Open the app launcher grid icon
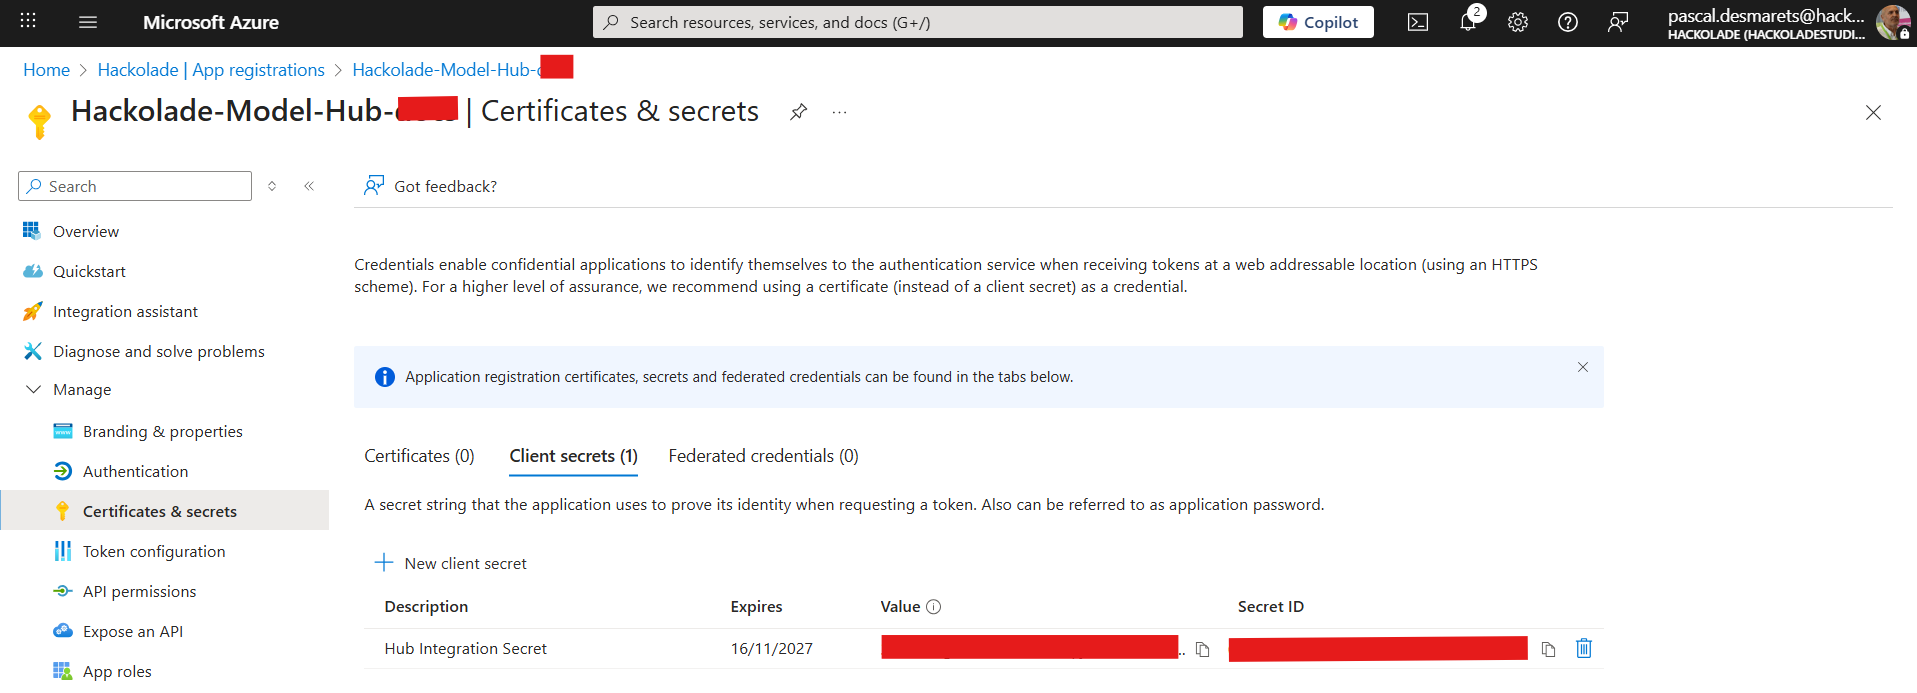Image resolution: width=1917 pixels, height=693 pixels. tap(27, 22)
